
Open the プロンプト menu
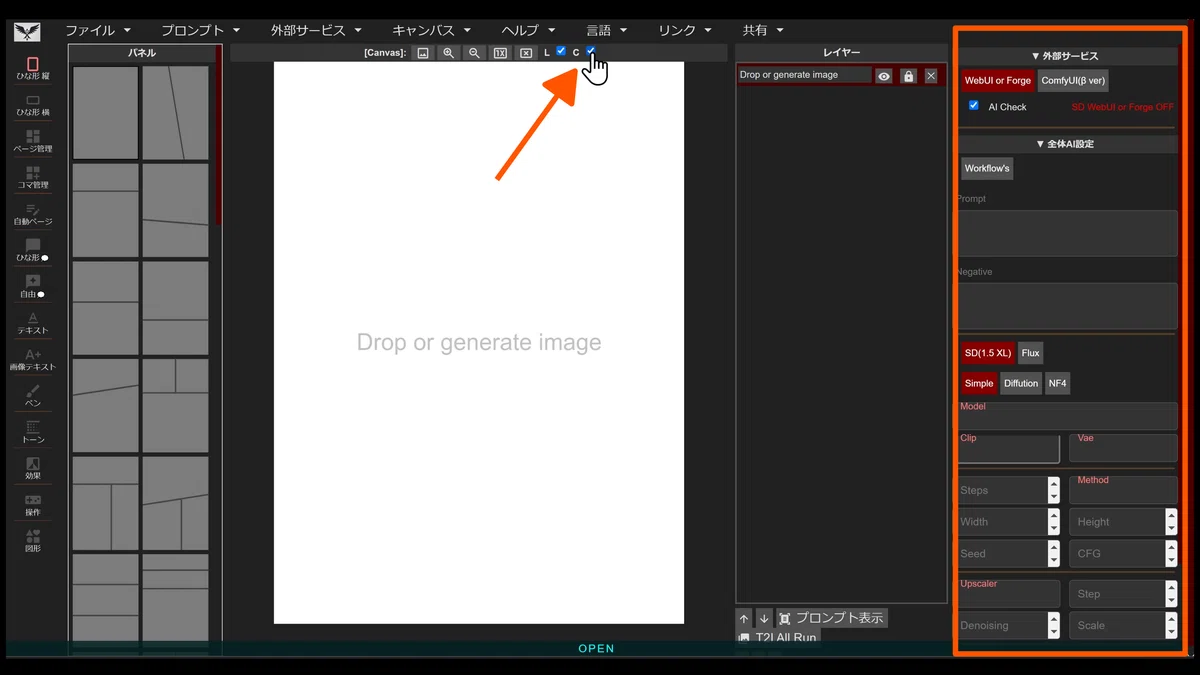point(200,30)
